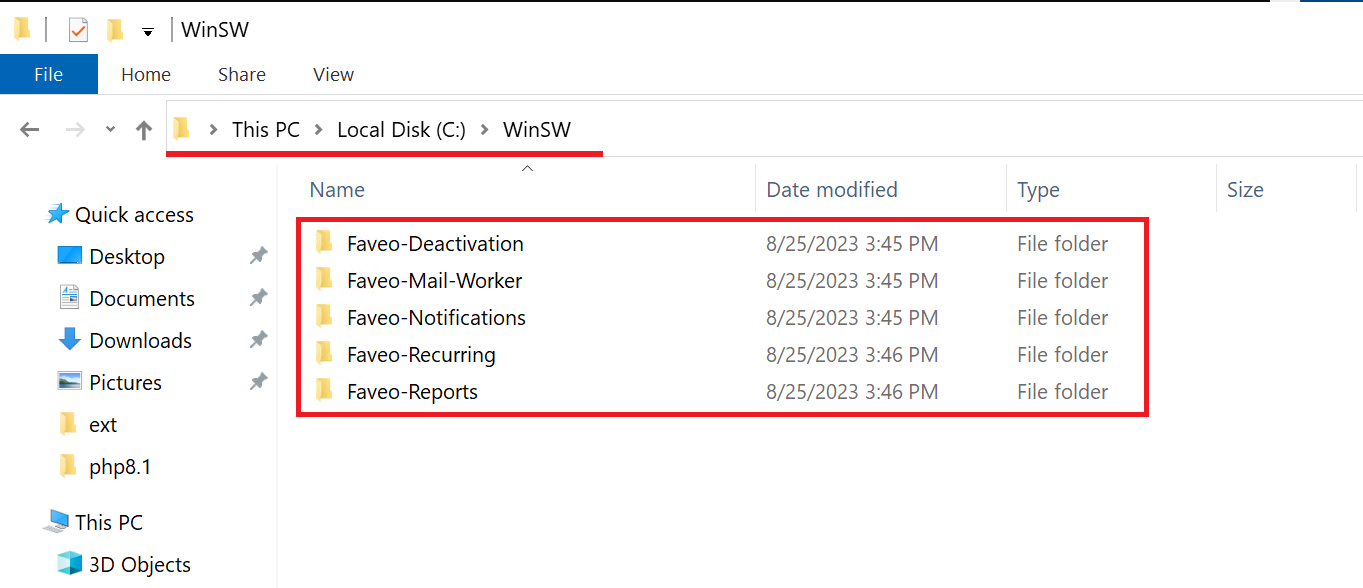The image size is (1363, 588).
Task: Click the 3D Objects cube icon
Action: point(70,564)
